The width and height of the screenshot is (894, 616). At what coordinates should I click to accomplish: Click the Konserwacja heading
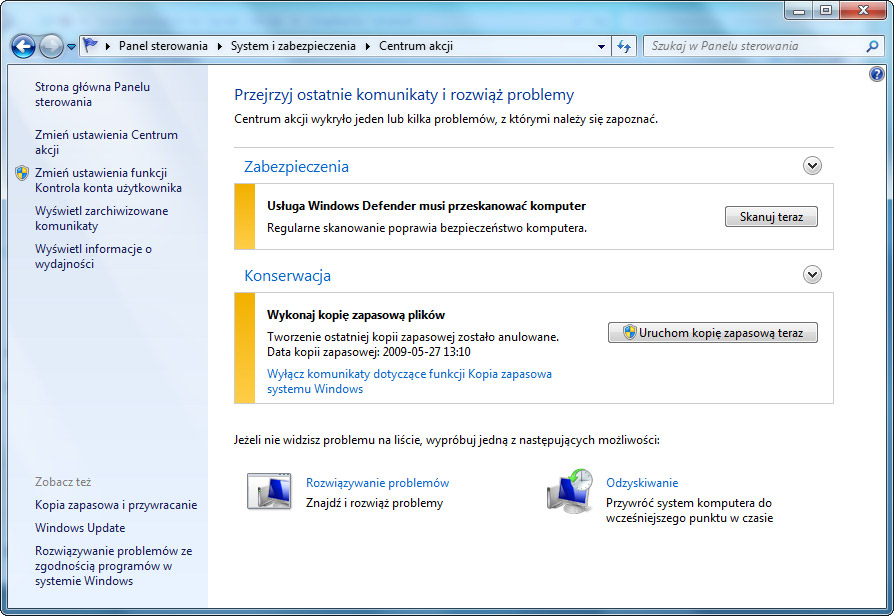[287, 275]
